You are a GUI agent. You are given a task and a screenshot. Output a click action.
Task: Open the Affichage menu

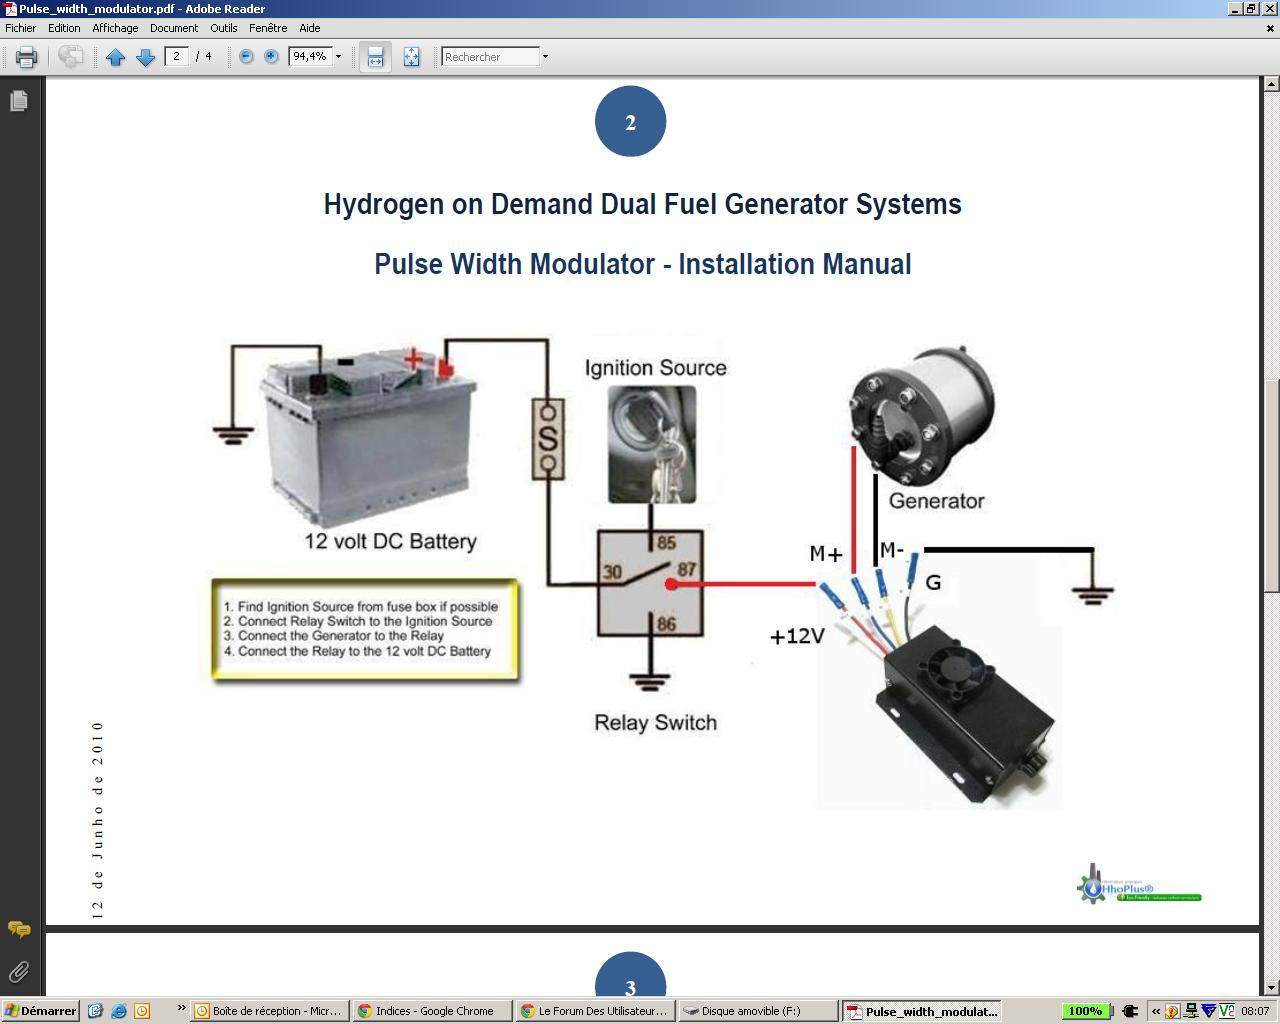click(115, 28)
